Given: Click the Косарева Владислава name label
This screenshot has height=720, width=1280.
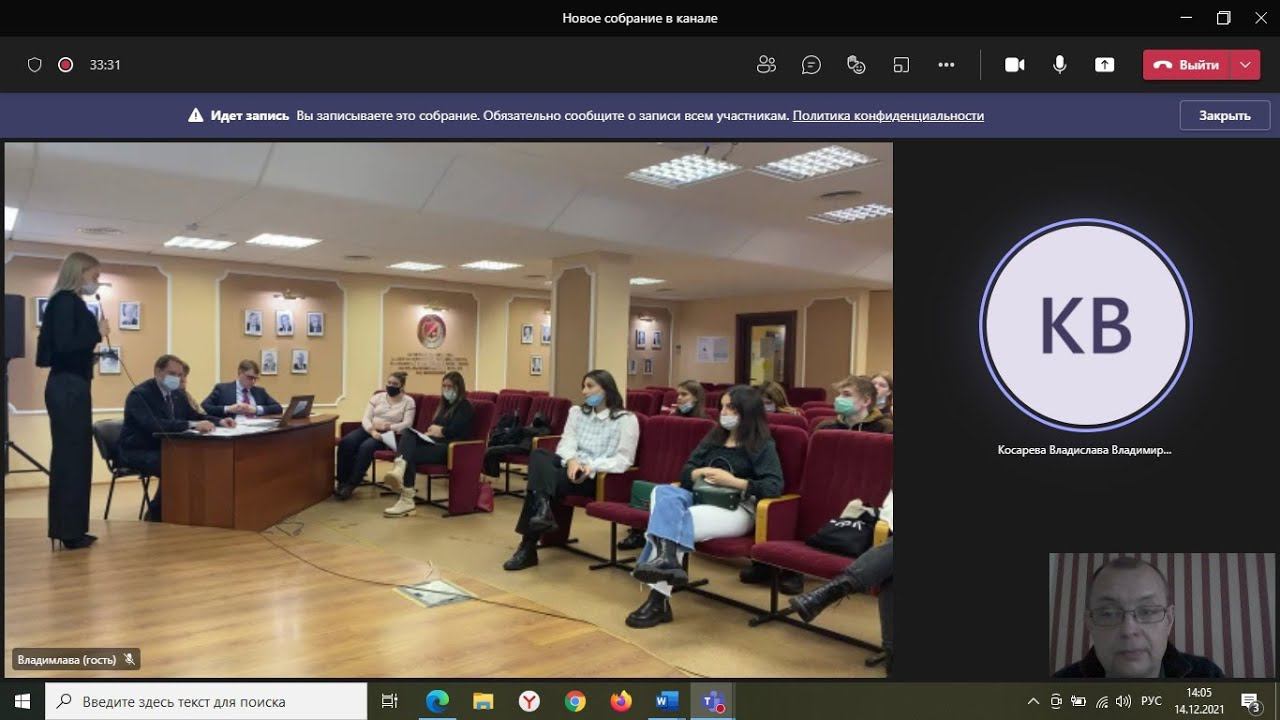Looking at the screenshot, I should pyautogui.click(x=1084, y=450).
